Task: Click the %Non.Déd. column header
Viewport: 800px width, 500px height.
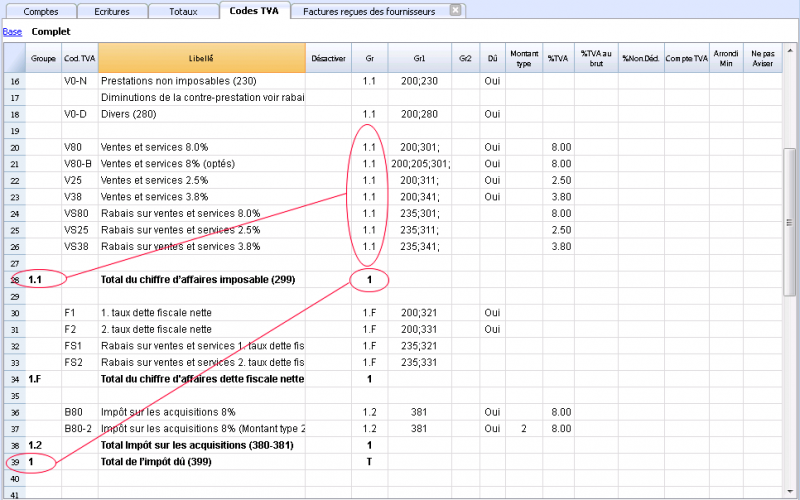Action: 641,58
